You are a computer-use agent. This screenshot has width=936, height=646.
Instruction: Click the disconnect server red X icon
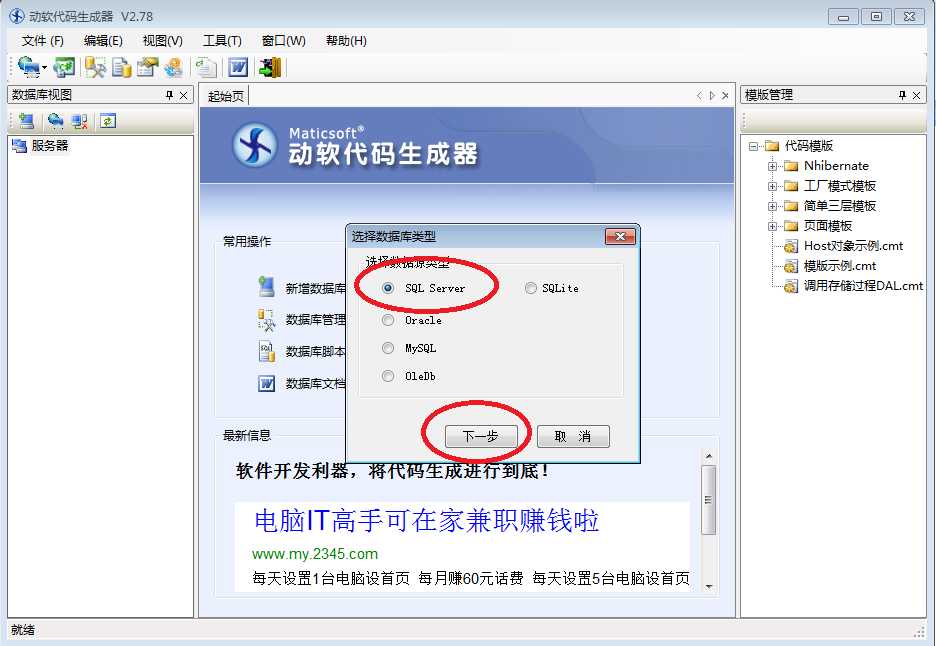coord(79,121)
